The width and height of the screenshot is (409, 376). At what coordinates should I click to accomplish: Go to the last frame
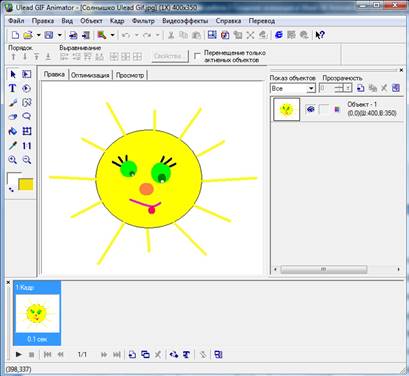pos(117,355)
